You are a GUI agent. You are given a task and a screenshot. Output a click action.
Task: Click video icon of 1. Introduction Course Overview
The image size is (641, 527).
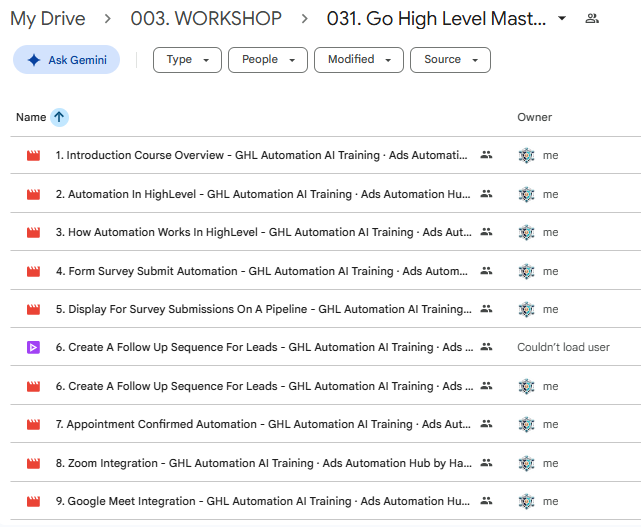pyautogui.click(x=34, y=155)
